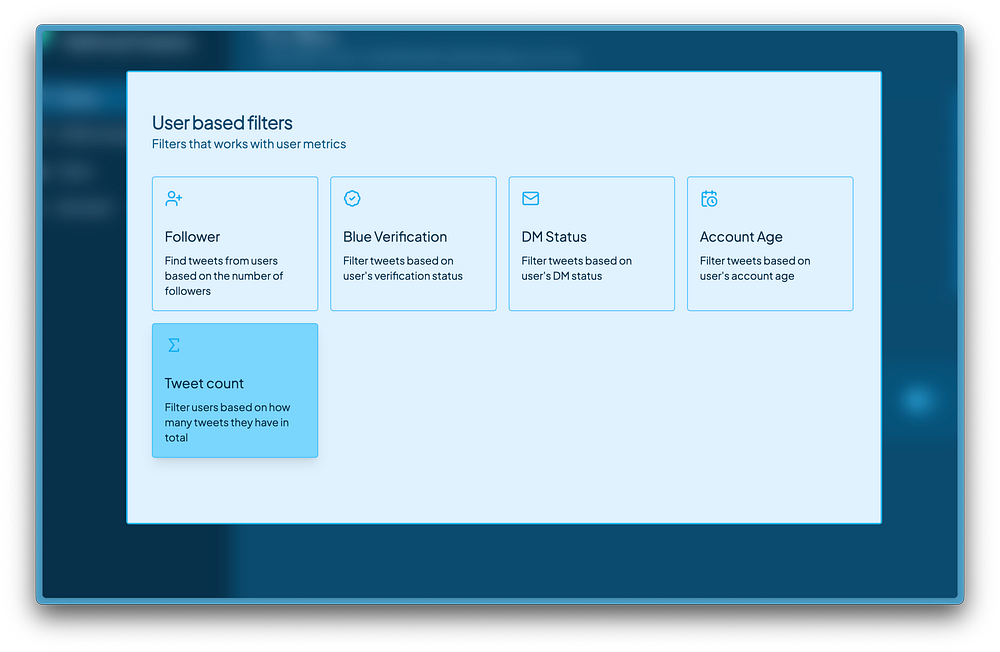
Task: Click text "user's account age"
Action: pos(747,276)
